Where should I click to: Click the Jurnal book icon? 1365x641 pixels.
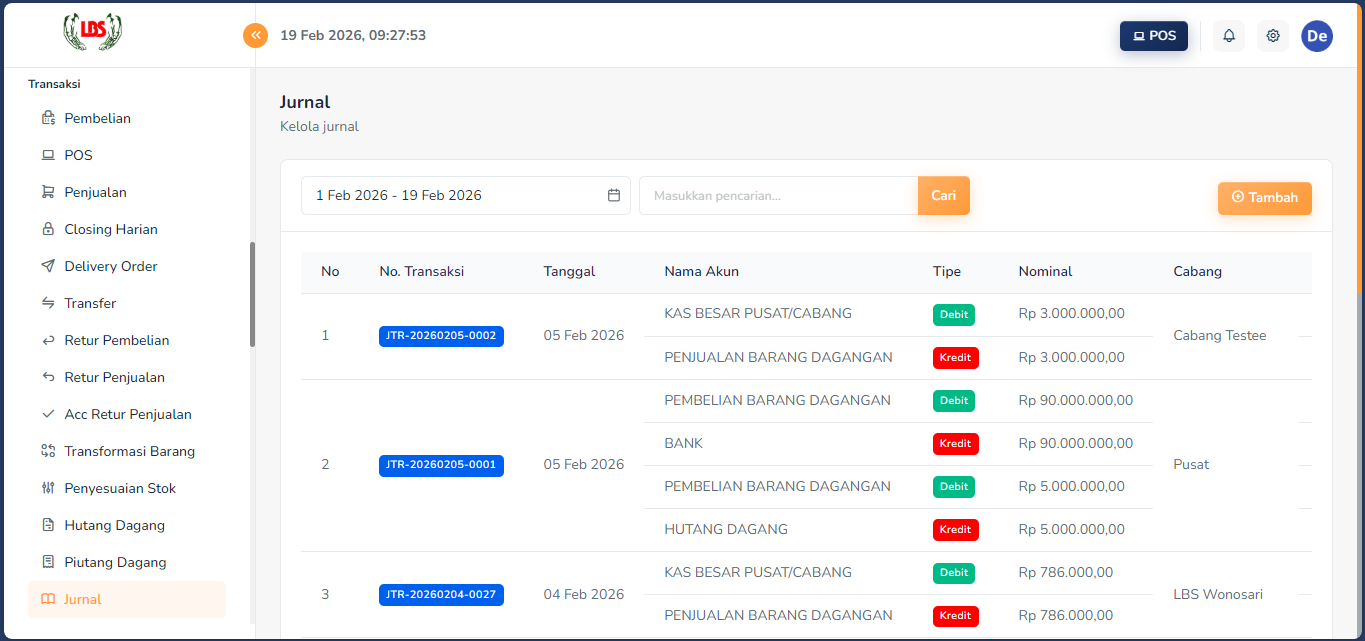[x=48, y=599]
